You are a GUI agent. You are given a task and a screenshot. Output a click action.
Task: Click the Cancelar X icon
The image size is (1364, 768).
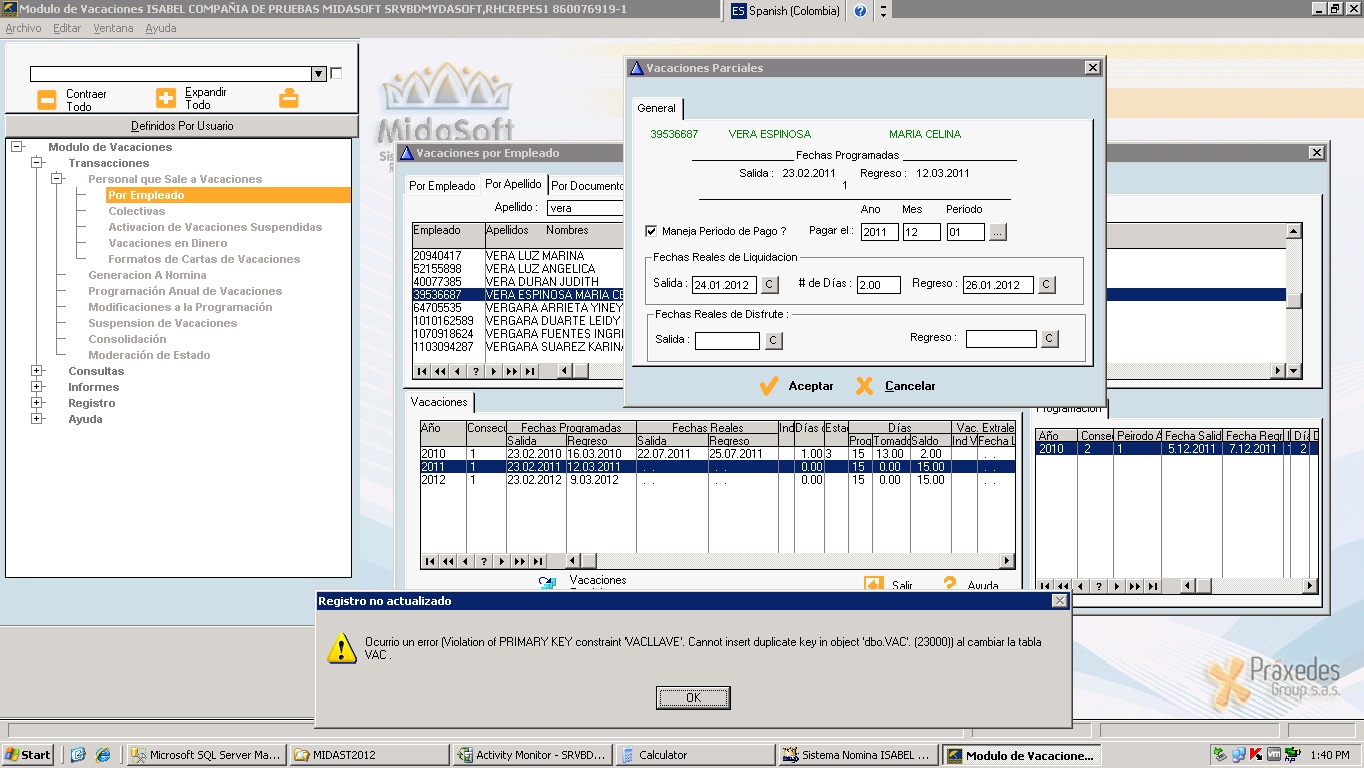pos(864,386)
